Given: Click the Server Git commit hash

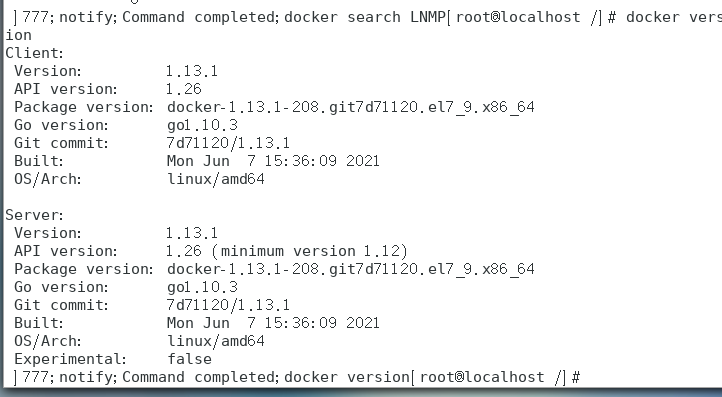Looking at the screenshot, I should (x=228, y=305).
